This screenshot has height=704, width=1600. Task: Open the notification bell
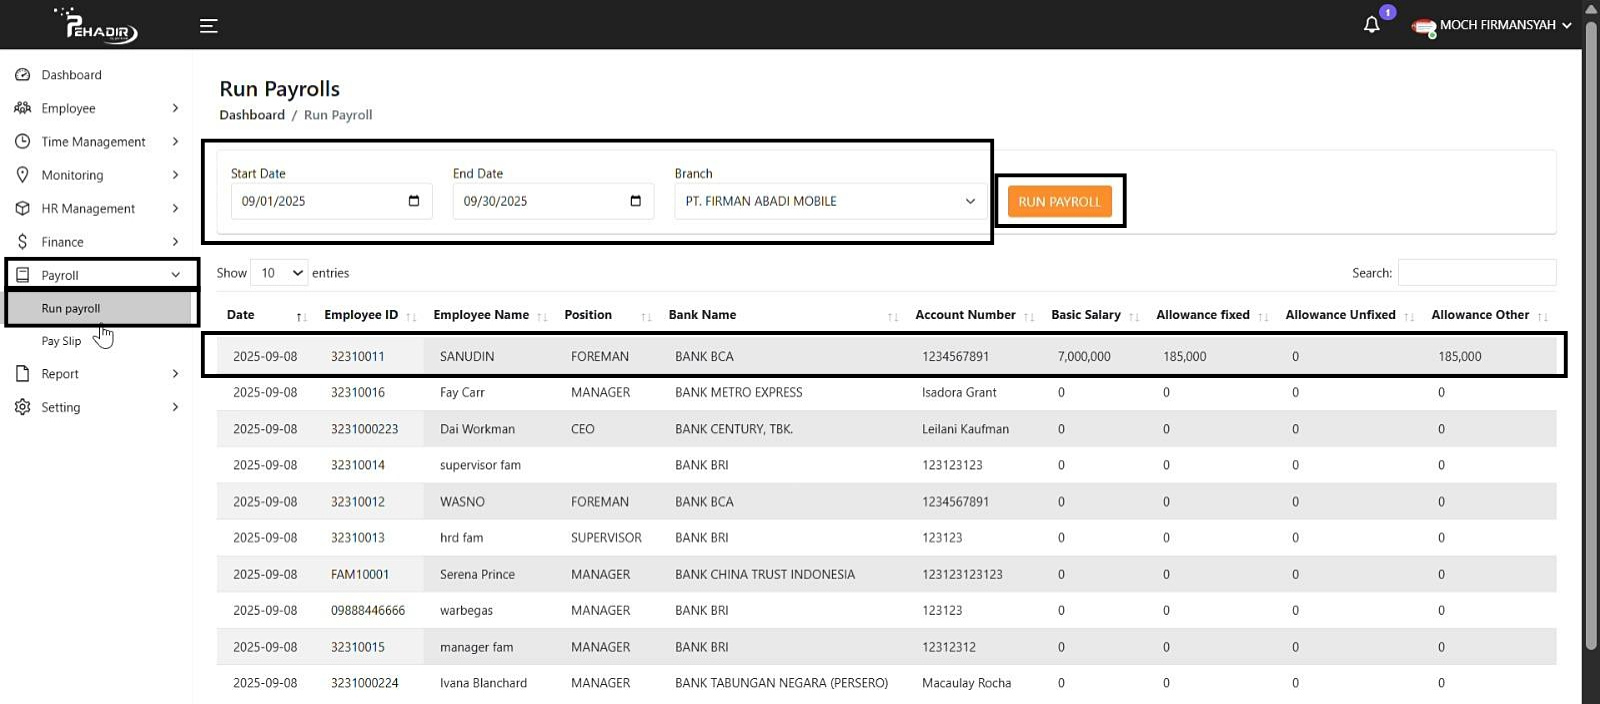pyautogui.click(x=1372, y=25)
